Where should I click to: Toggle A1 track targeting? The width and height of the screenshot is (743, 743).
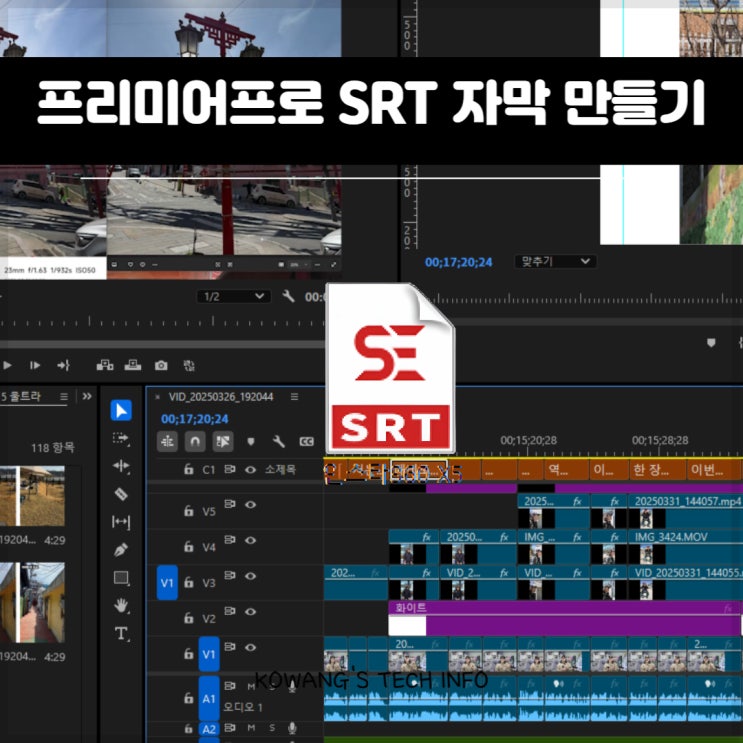(209, 698)
